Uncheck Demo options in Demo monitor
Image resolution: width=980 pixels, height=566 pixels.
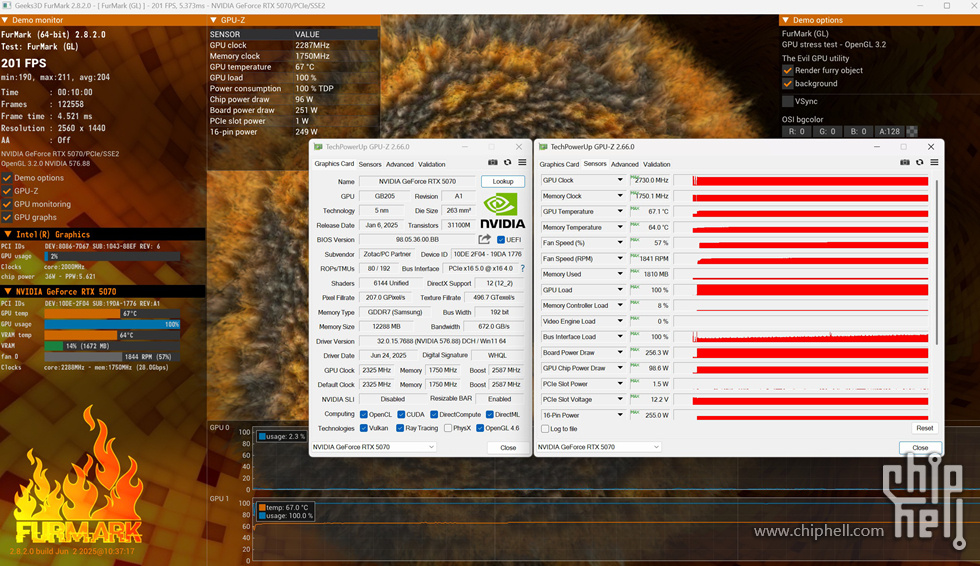(7, 177)
